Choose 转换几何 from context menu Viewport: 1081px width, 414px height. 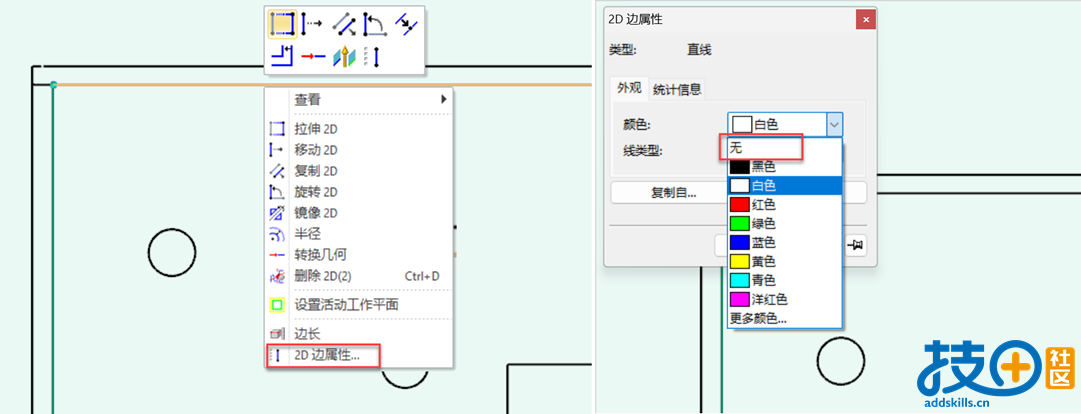click(x=358, y=256)
